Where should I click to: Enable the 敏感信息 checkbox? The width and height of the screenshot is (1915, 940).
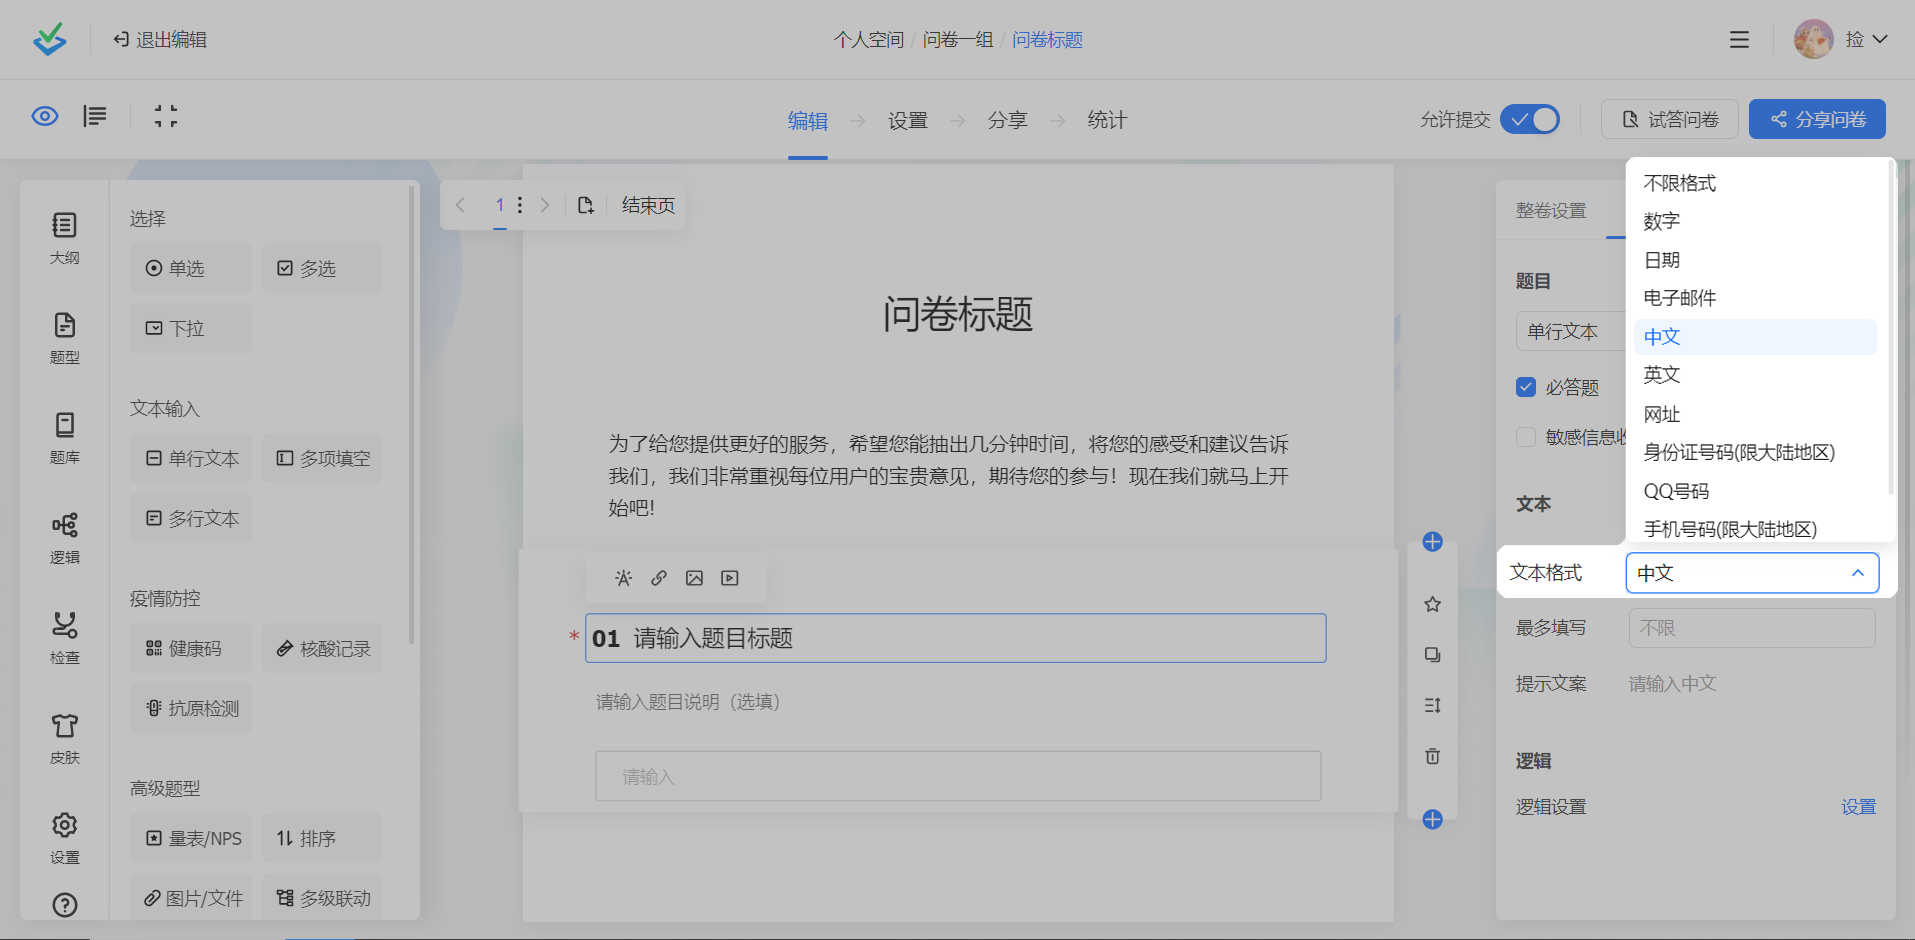[1526, 437]
